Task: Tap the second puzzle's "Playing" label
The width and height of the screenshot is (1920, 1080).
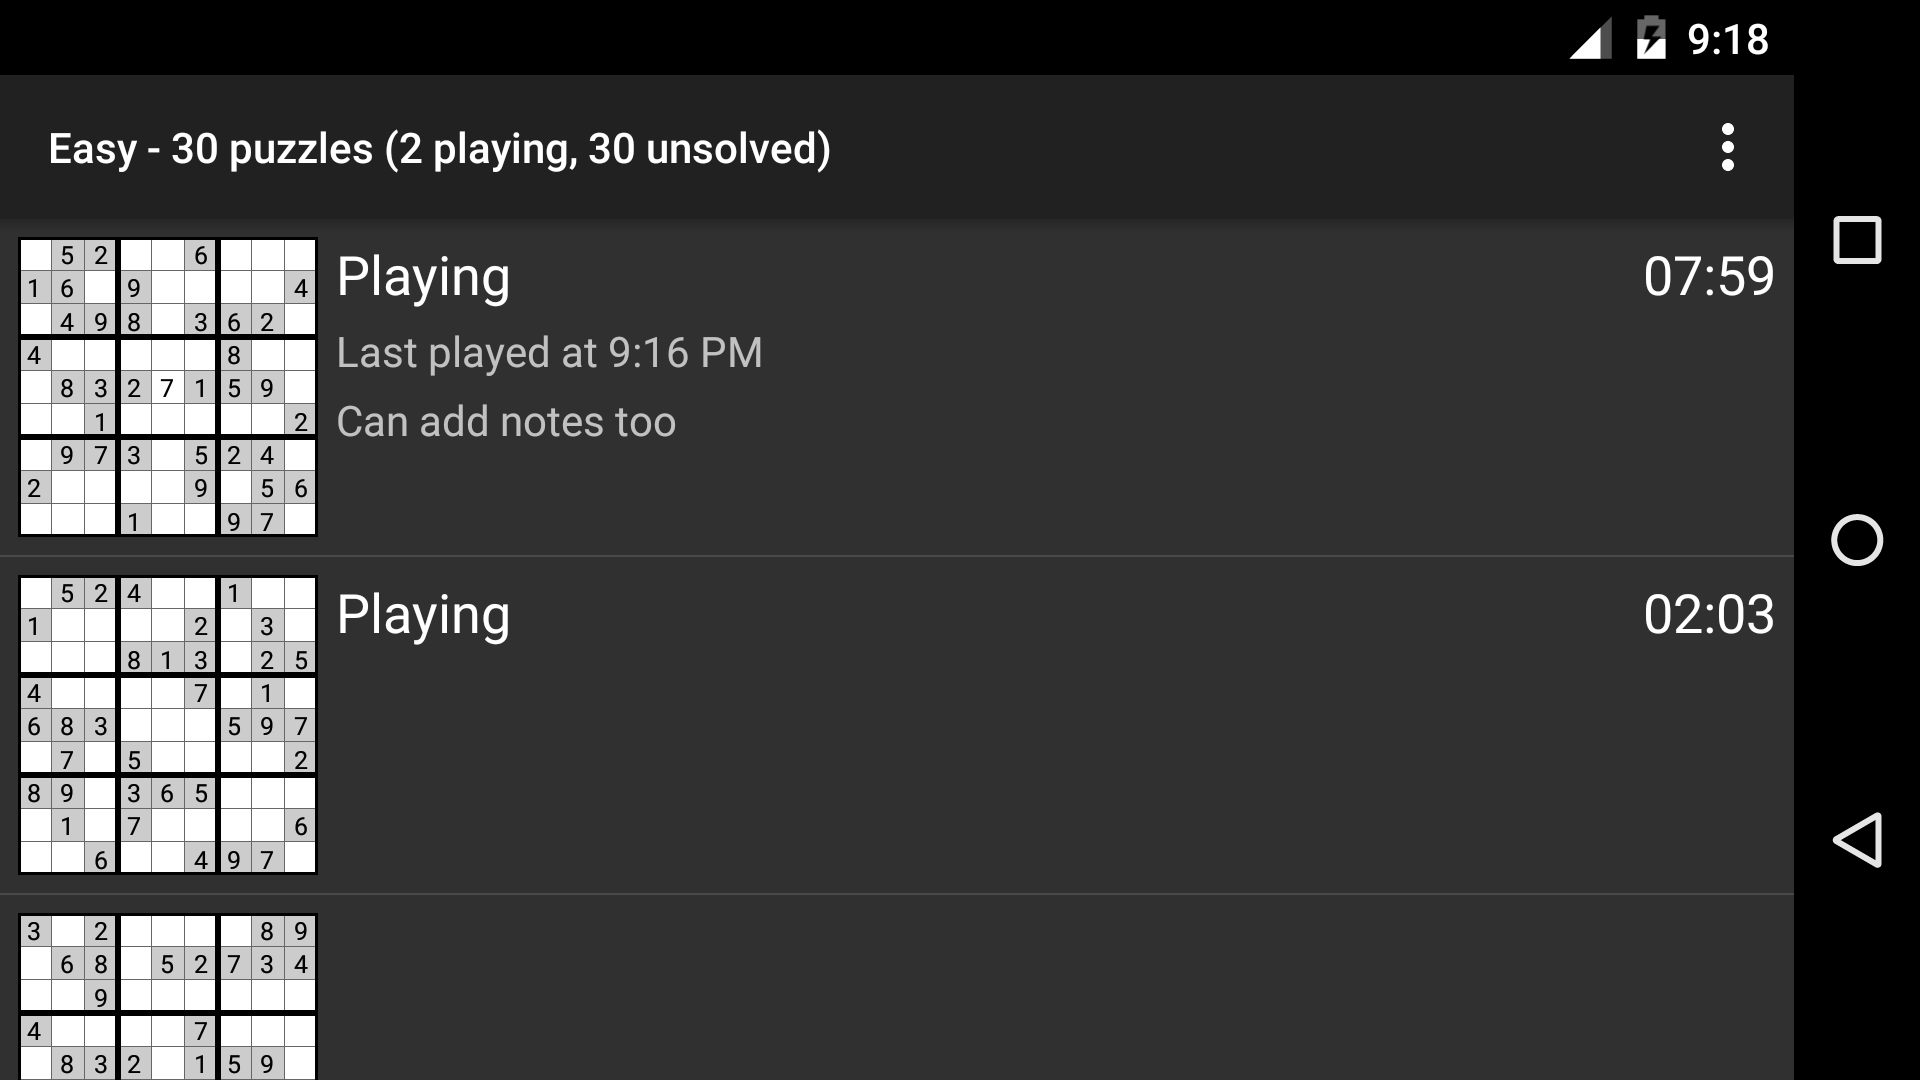Action: point(423,615)
